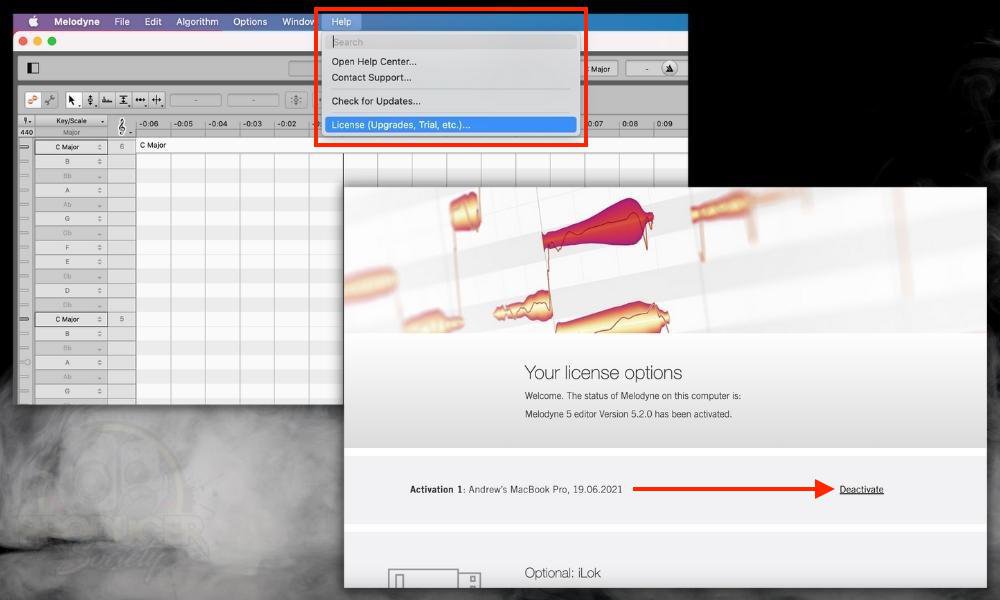Toggle the sidebar panel icon in Melodyne
The image size is (1000, 600).
[33, 68]
